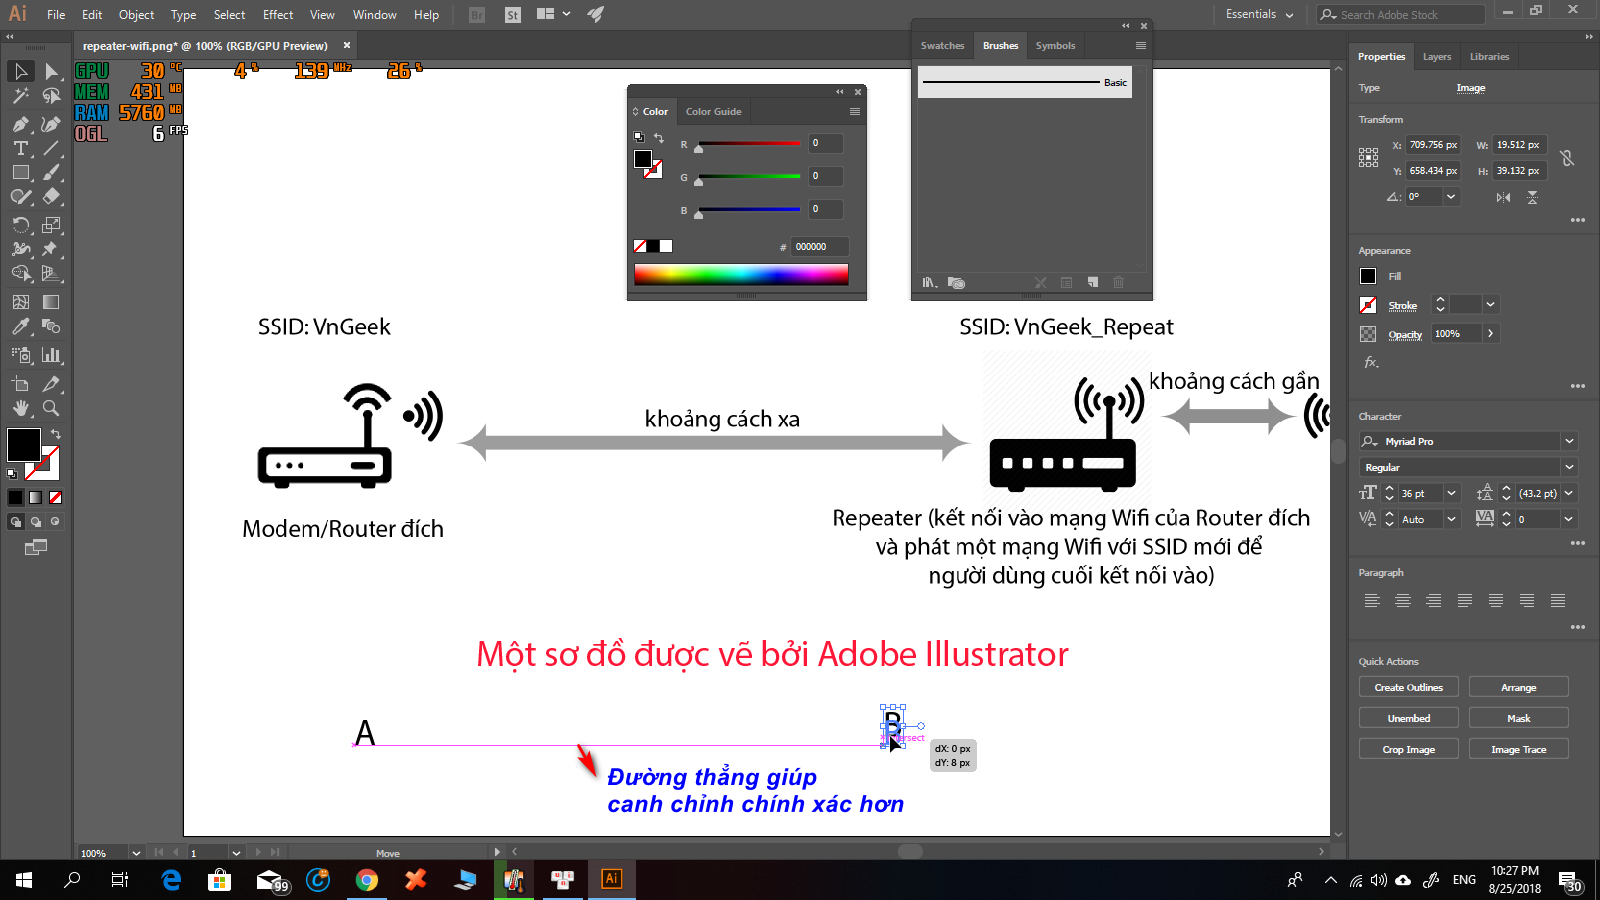This screenshot has height=900, width=1600.
Task: Open brush libraries menu in Brushes panel
Action: click(929, 283)
